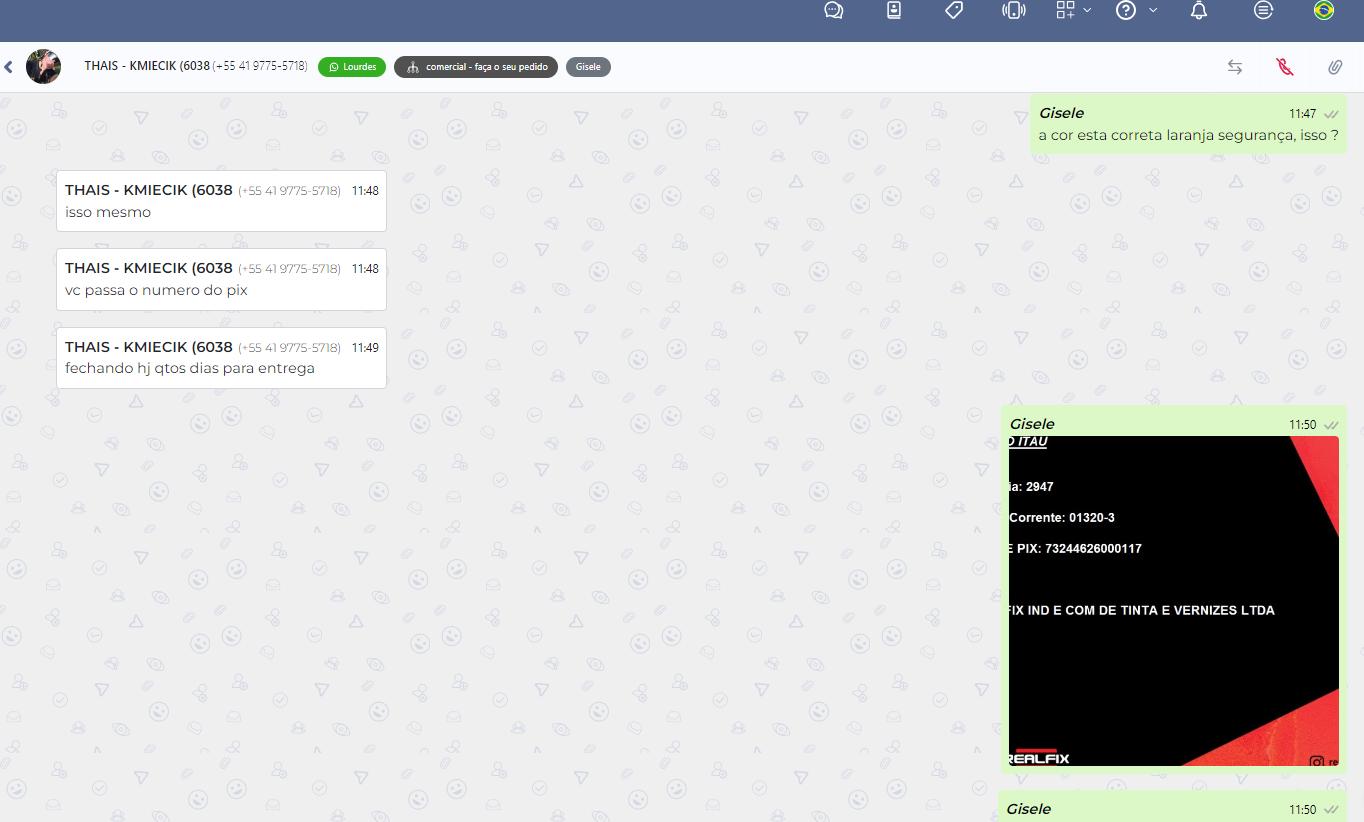This screenshot has width=1364, height=822.
Task: Open the vibrating phone devices icon
Action: [1014, 11]
